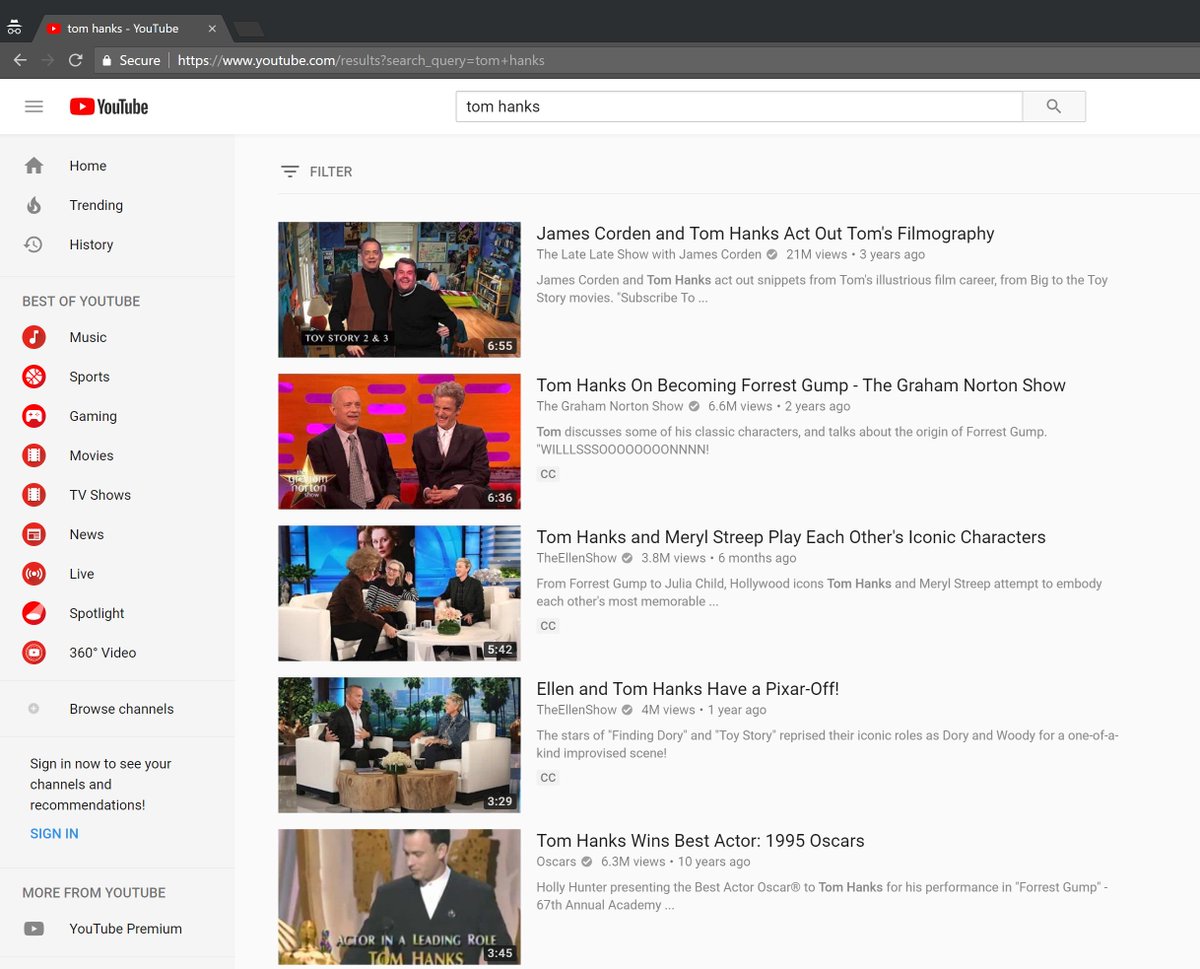Viewport: 1200px width, 969px height.
Task: Click the Browse channels plus icon
Action: 34,709
